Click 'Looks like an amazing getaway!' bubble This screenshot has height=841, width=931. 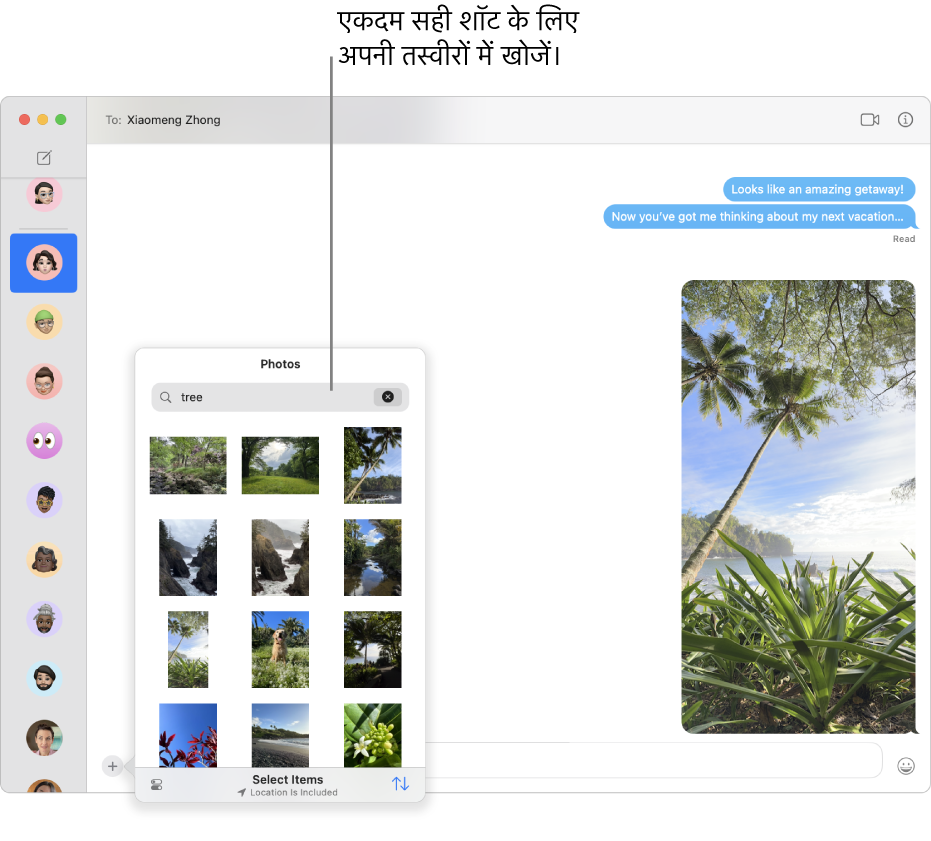click(819, 189)
